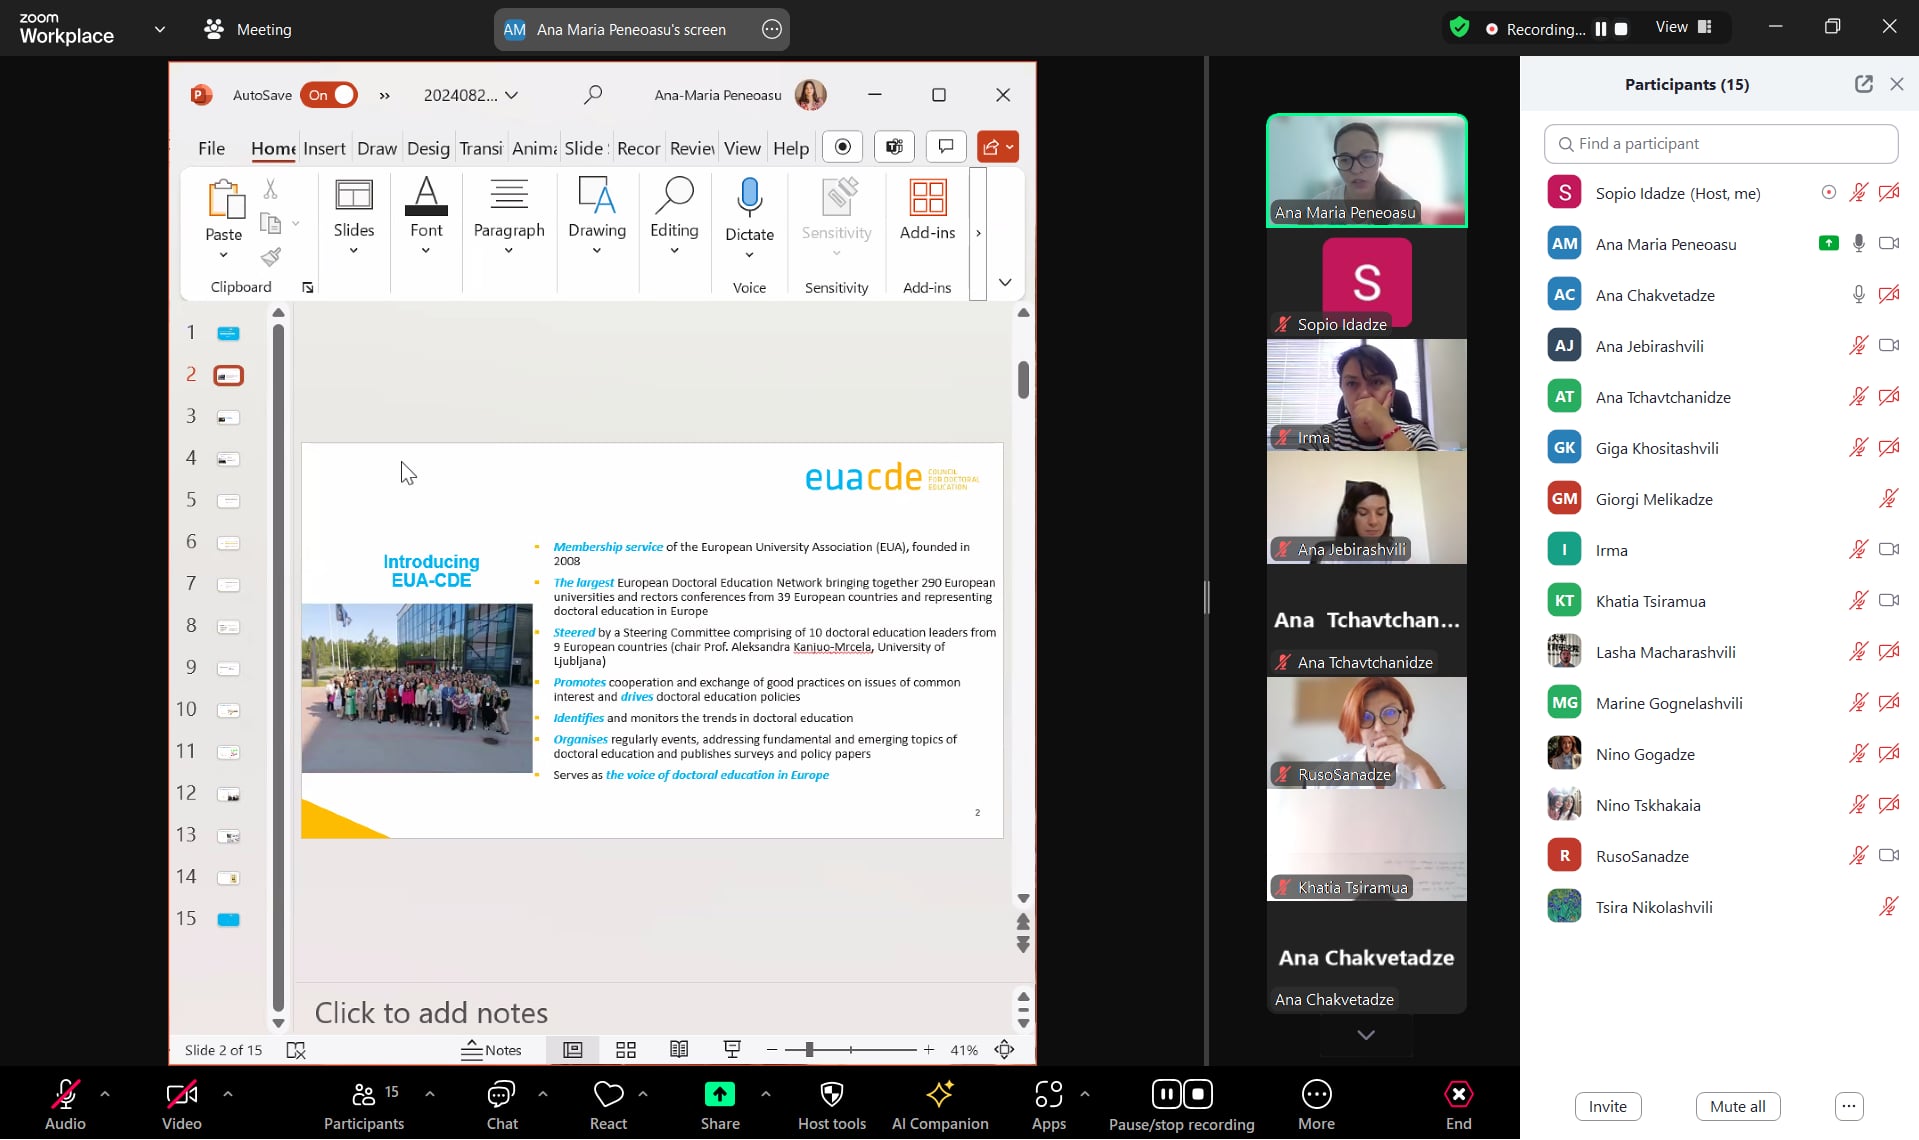This screenshot has width=1919, height=1140.
Task: Click Fit slide to window icon
Action: (1004, 1049)
